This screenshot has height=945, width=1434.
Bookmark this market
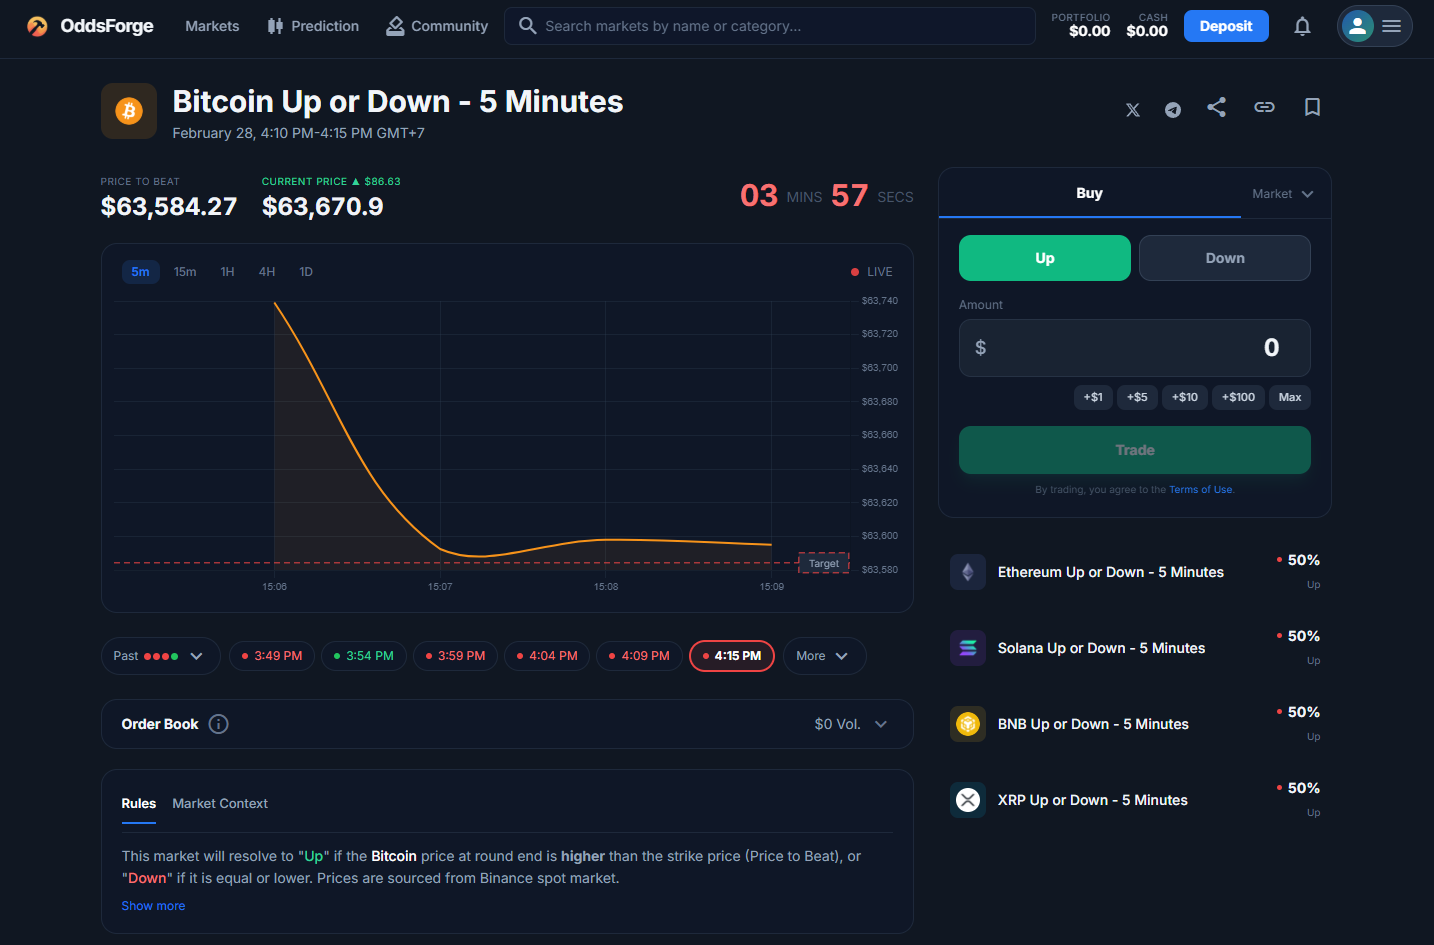pyautogui.click(x=1312, y=107)
